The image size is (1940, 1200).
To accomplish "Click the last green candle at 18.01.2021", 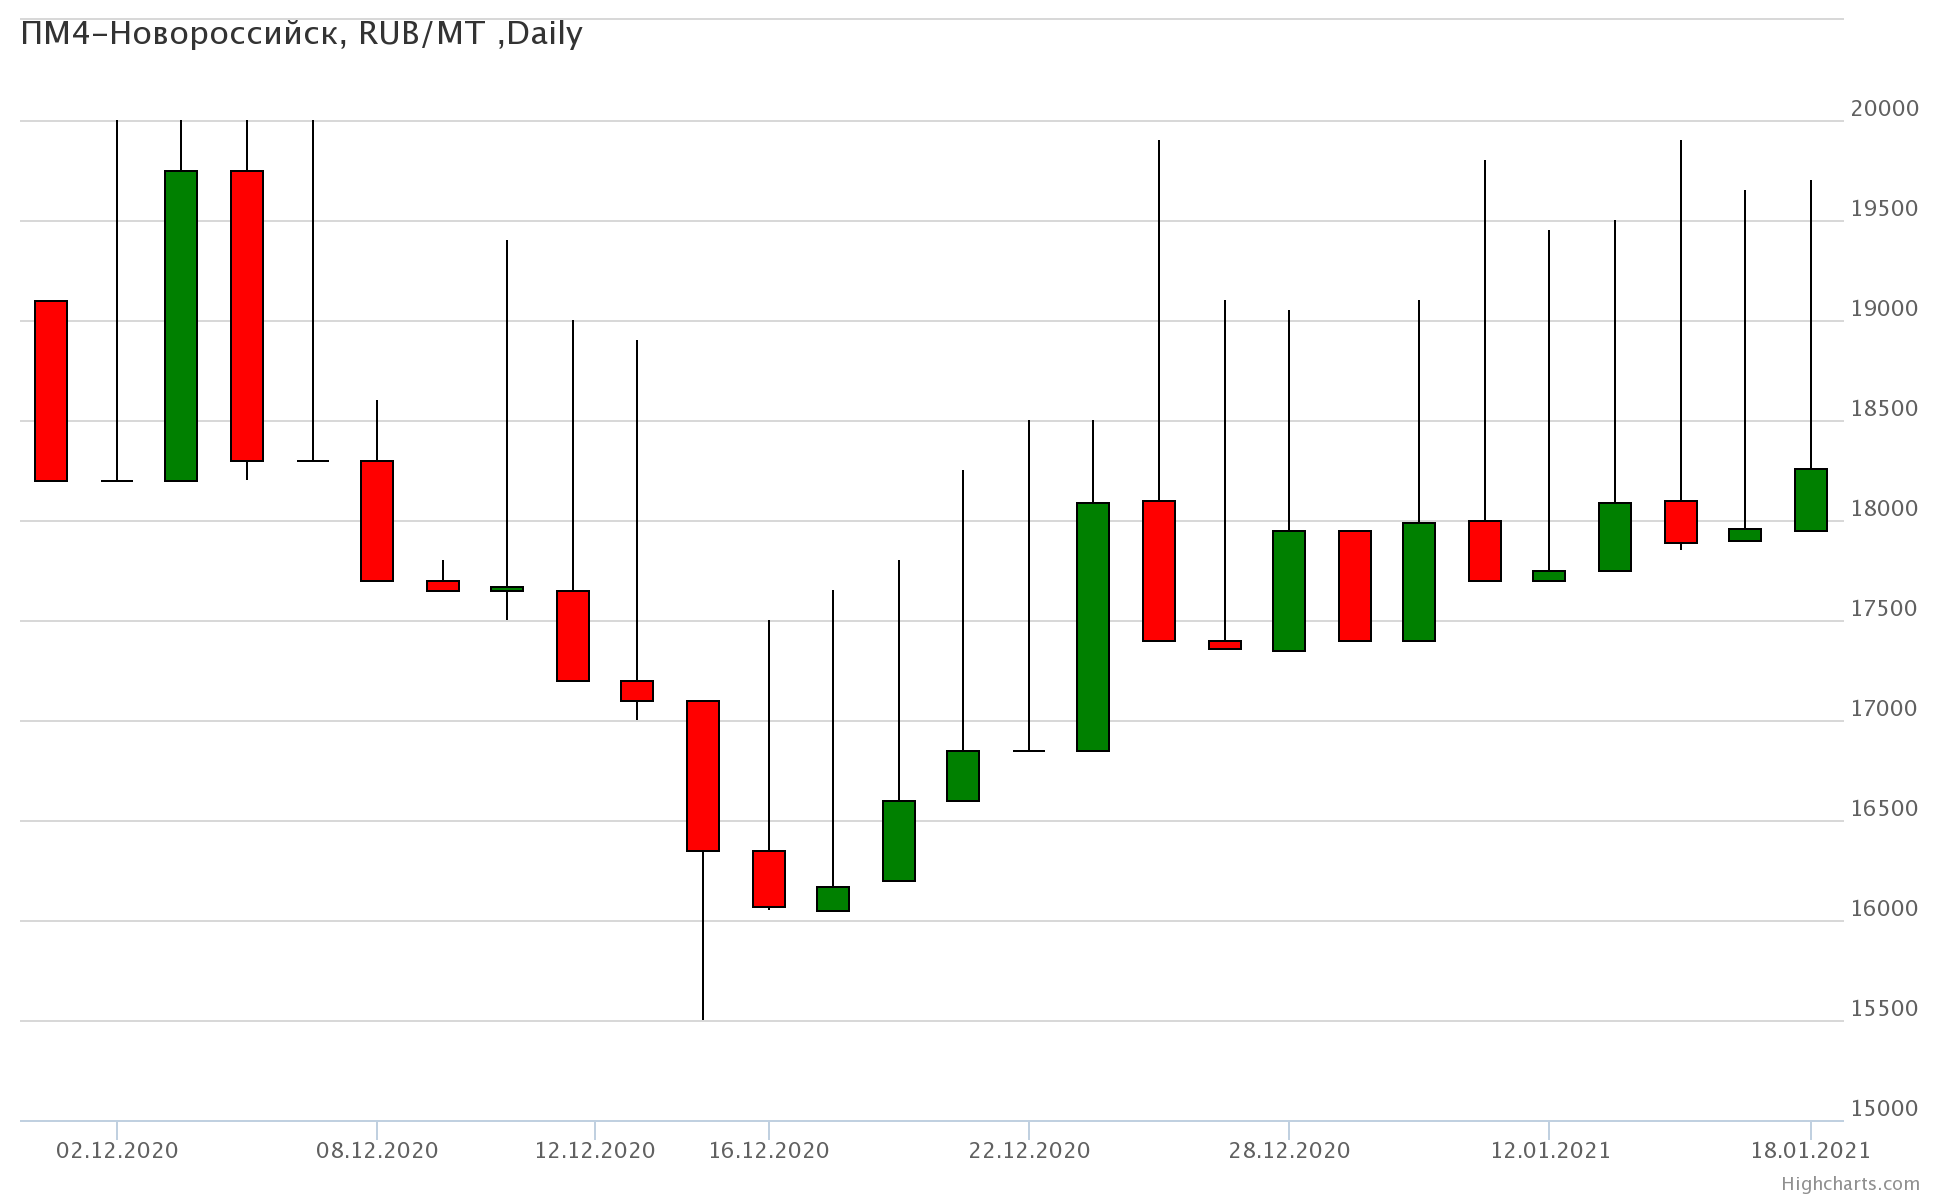I will pos(1811,500).
